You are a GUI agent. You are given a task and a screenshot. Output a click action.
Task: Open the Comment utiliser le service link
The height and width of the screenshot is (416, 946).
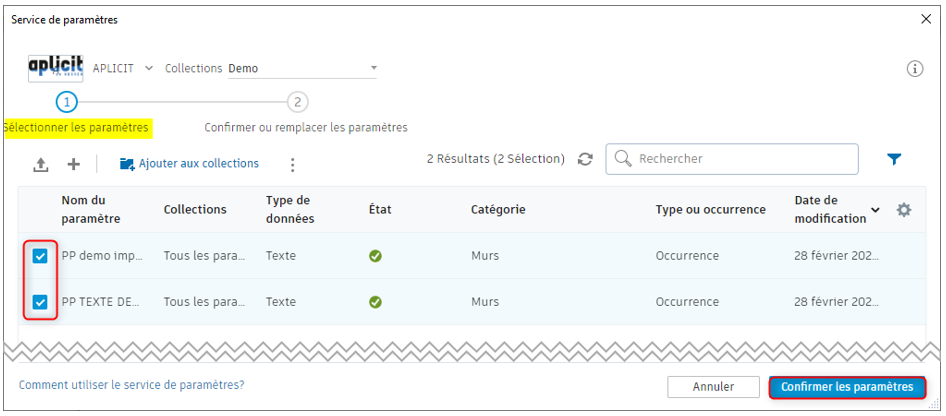pyautogui.click(x=131, y=384)
